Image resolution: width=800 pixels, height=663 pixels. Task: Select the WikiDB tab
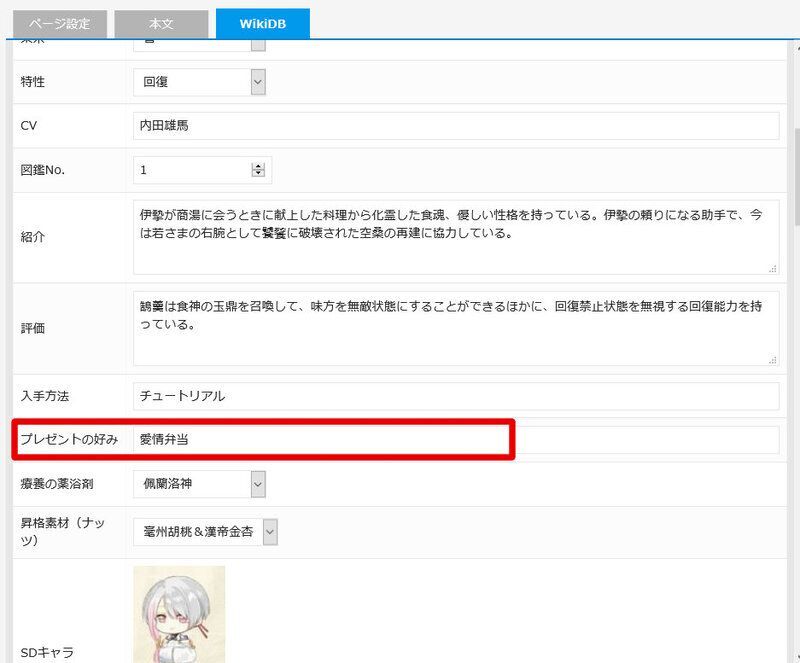click(x=262, y=23)
